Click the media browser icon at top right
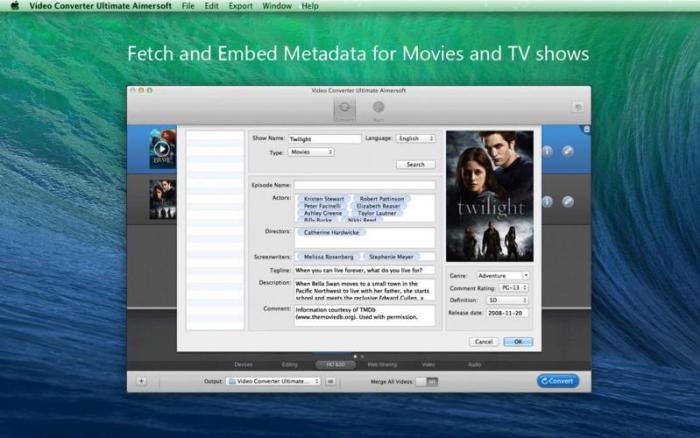700x438 pixels. click(x=578, y=106)
